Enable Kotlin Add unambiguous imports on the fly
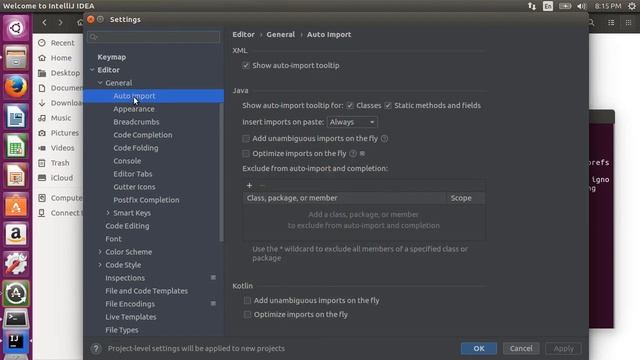640x360 pixels. (x=247, y=300)
